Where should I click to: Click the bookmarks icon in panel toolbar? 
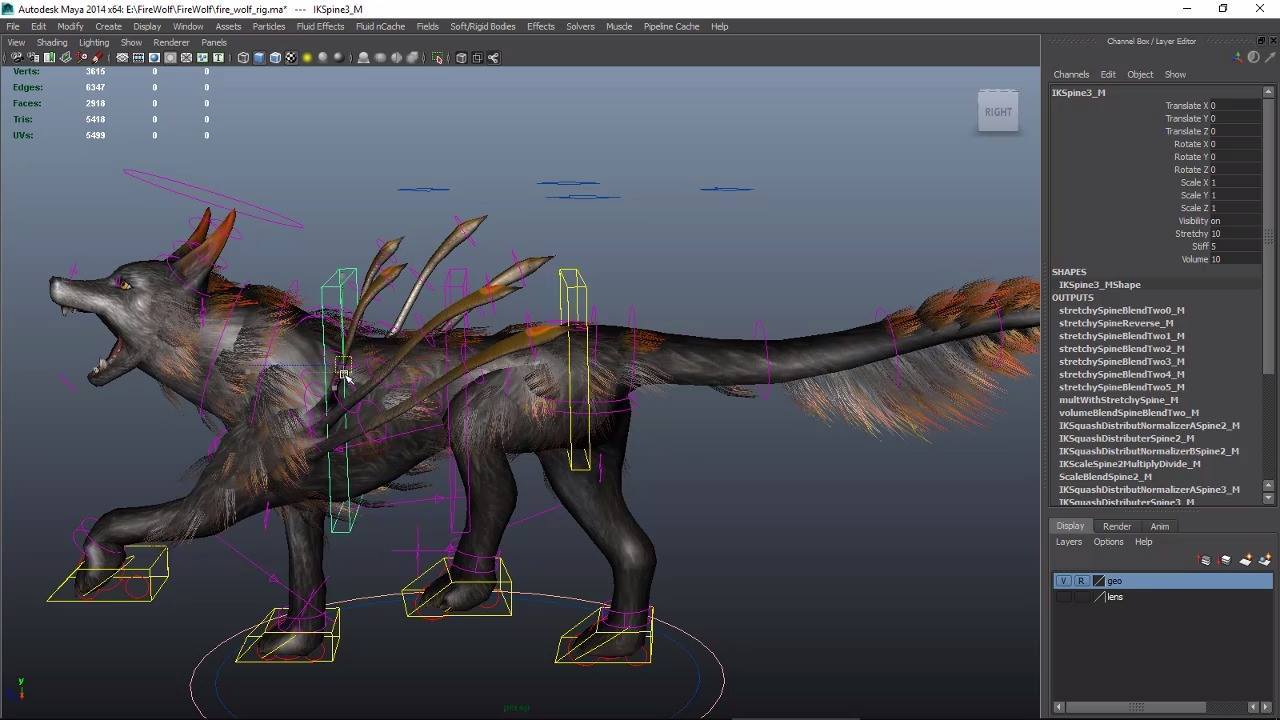click(x=49, y=58)
